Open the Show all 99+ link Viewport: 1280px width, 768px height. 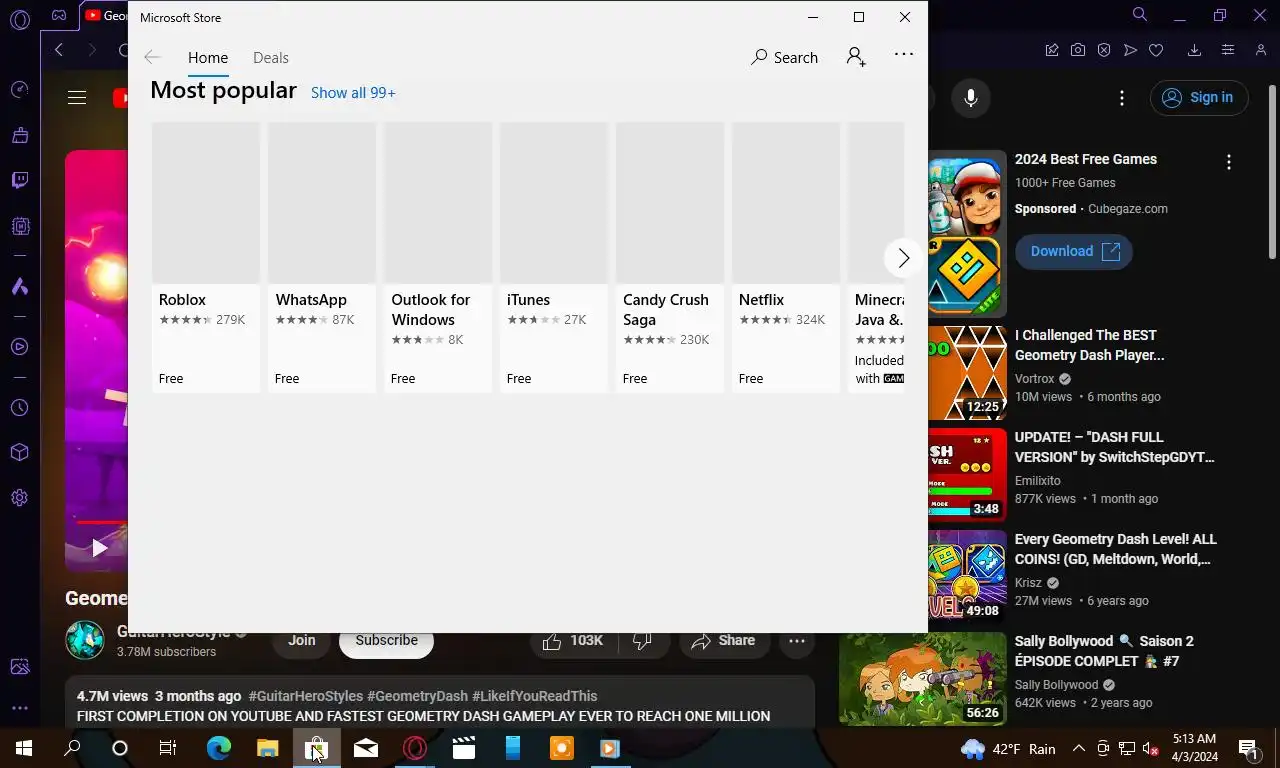[x=353, y=92]
